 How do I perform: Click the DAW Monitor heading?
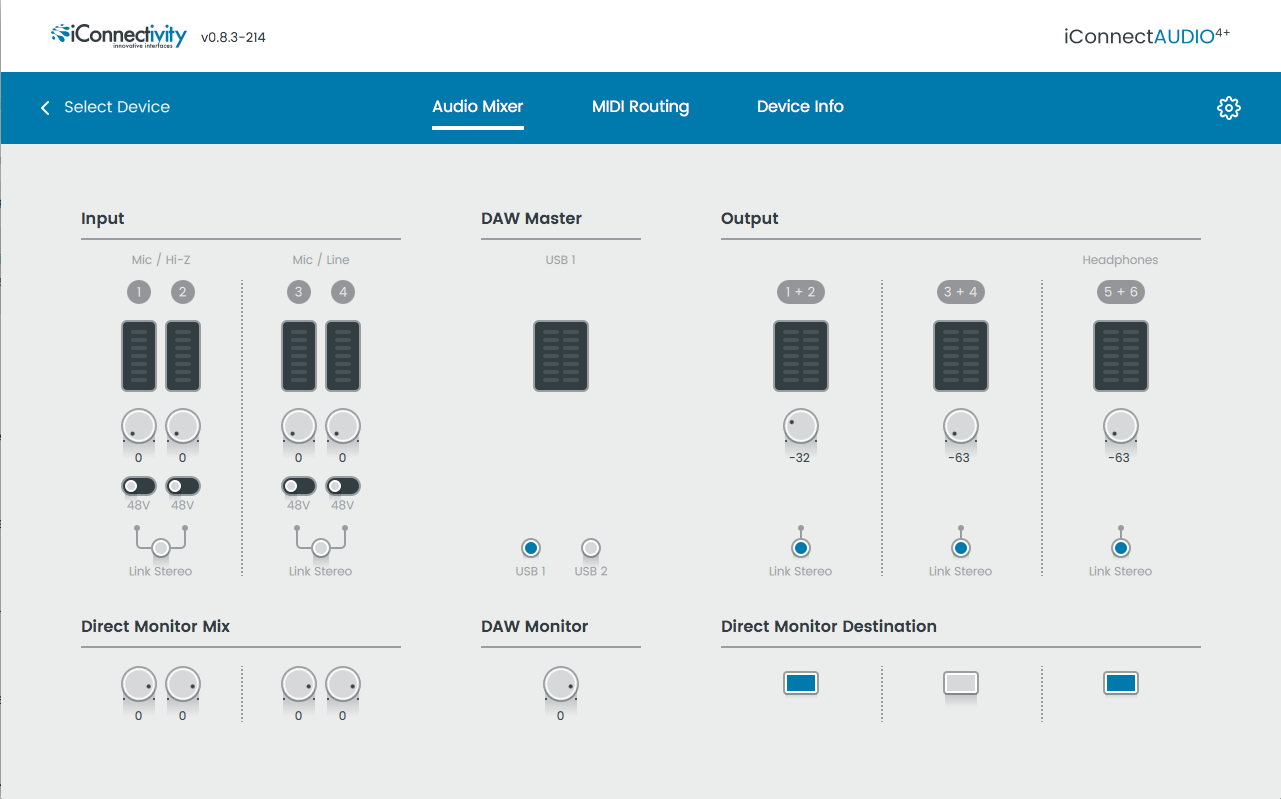534,627
